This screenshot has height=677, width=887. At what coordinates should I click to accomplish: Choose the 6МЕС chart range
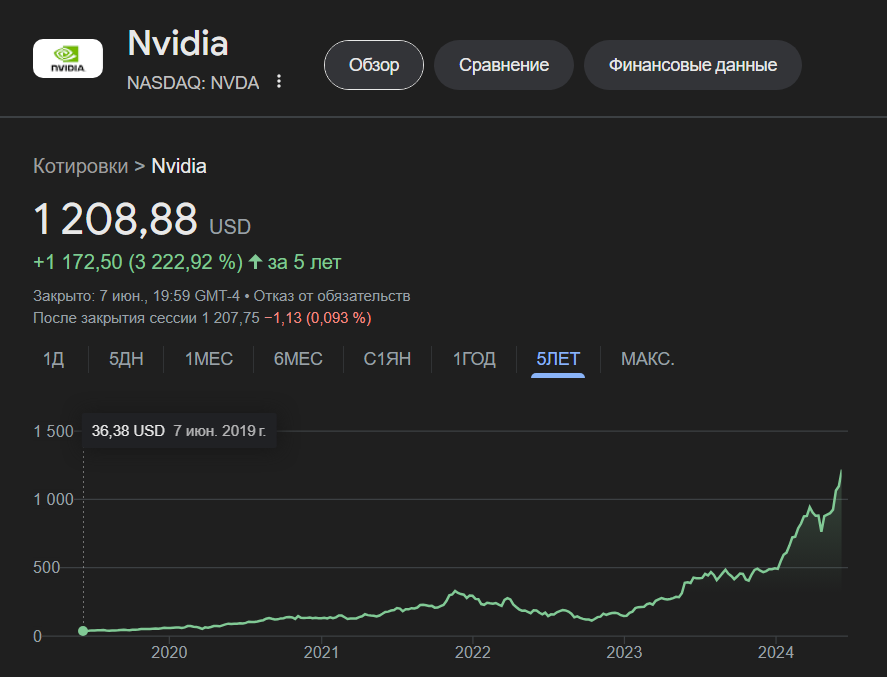point(298,359)
